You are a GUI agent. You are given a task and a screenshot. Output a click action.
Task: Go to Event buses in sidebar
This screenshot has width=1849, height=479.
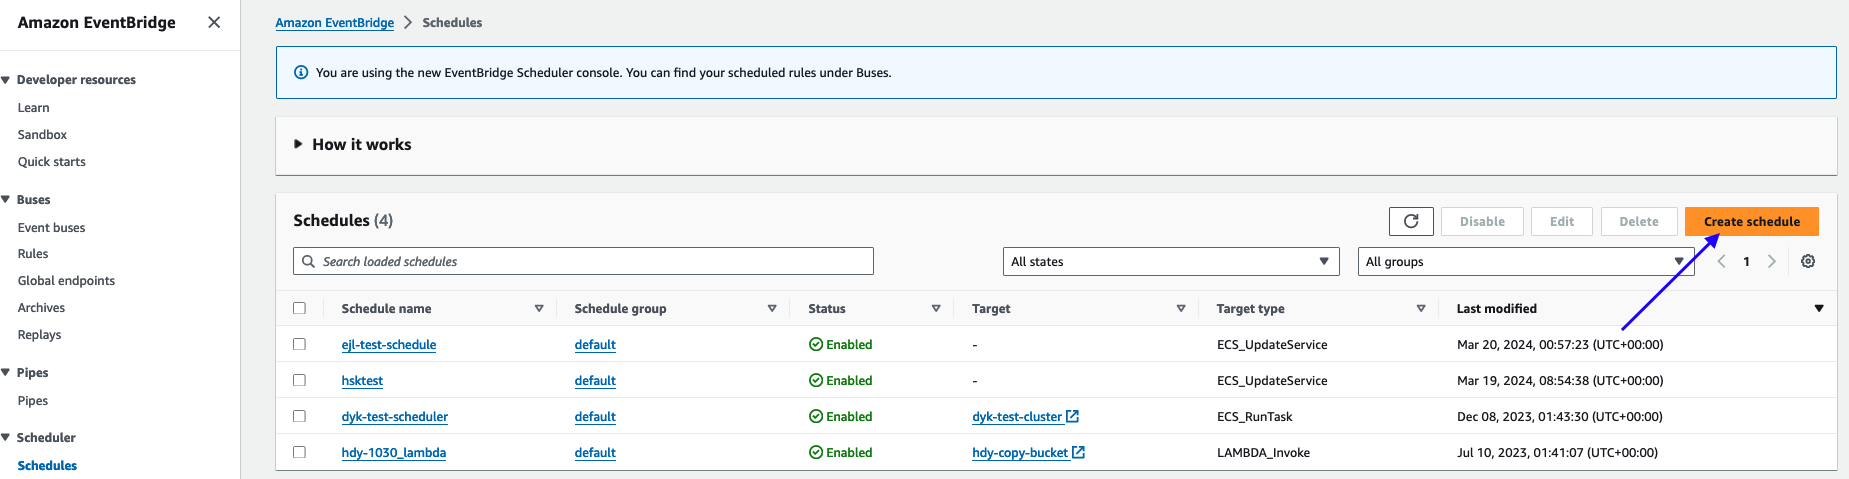coord(51,227)
